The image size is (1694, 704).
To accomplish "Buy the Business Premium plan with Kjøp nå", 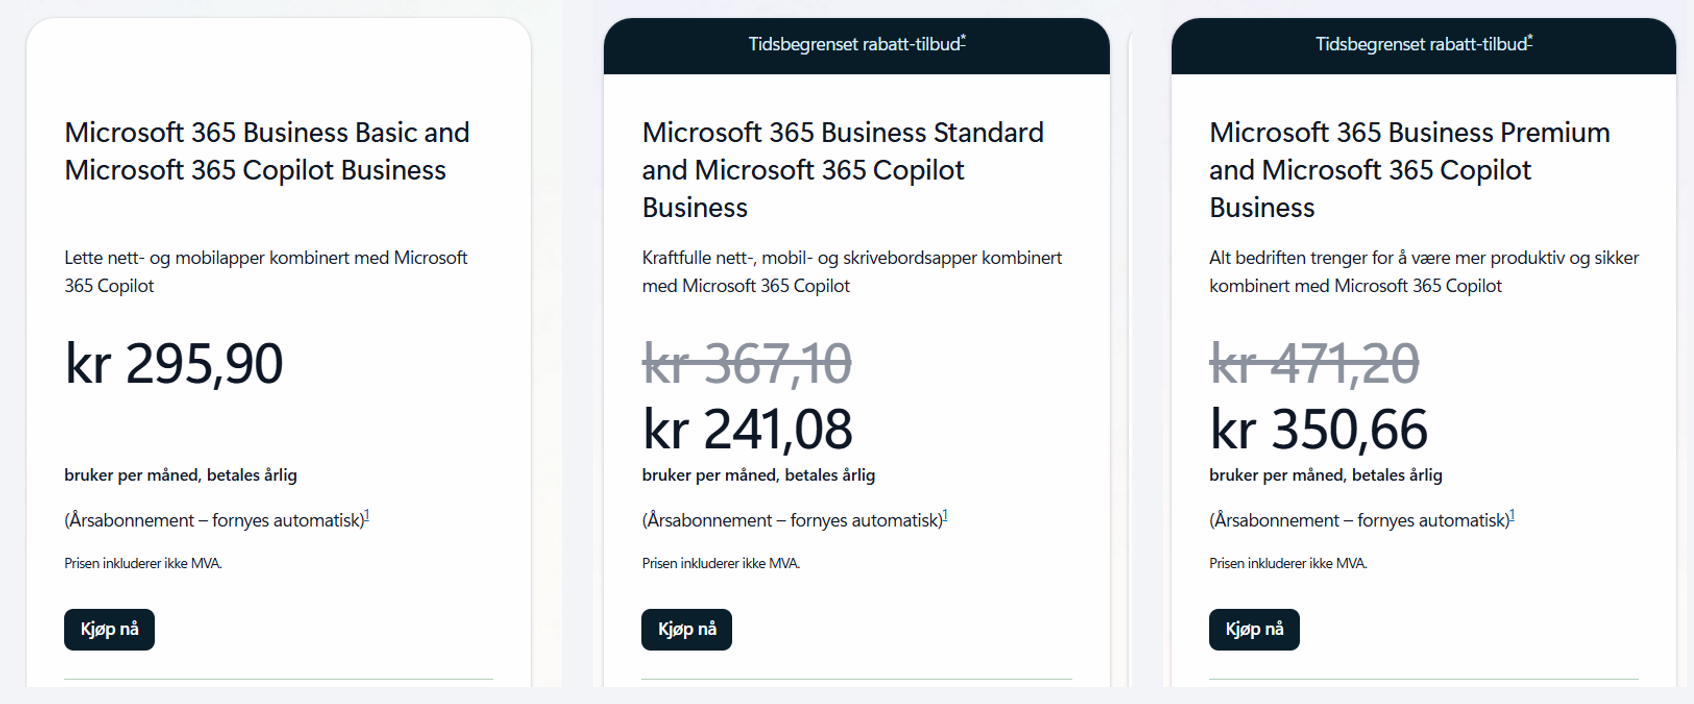I will click(x=1254, y=629).
